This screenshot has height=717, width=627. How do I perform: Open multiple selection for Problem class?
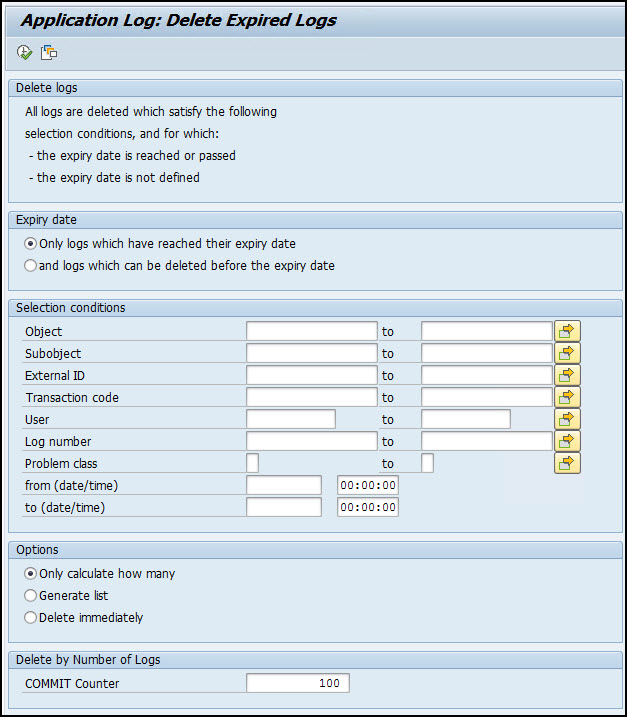tap(567, 463)
